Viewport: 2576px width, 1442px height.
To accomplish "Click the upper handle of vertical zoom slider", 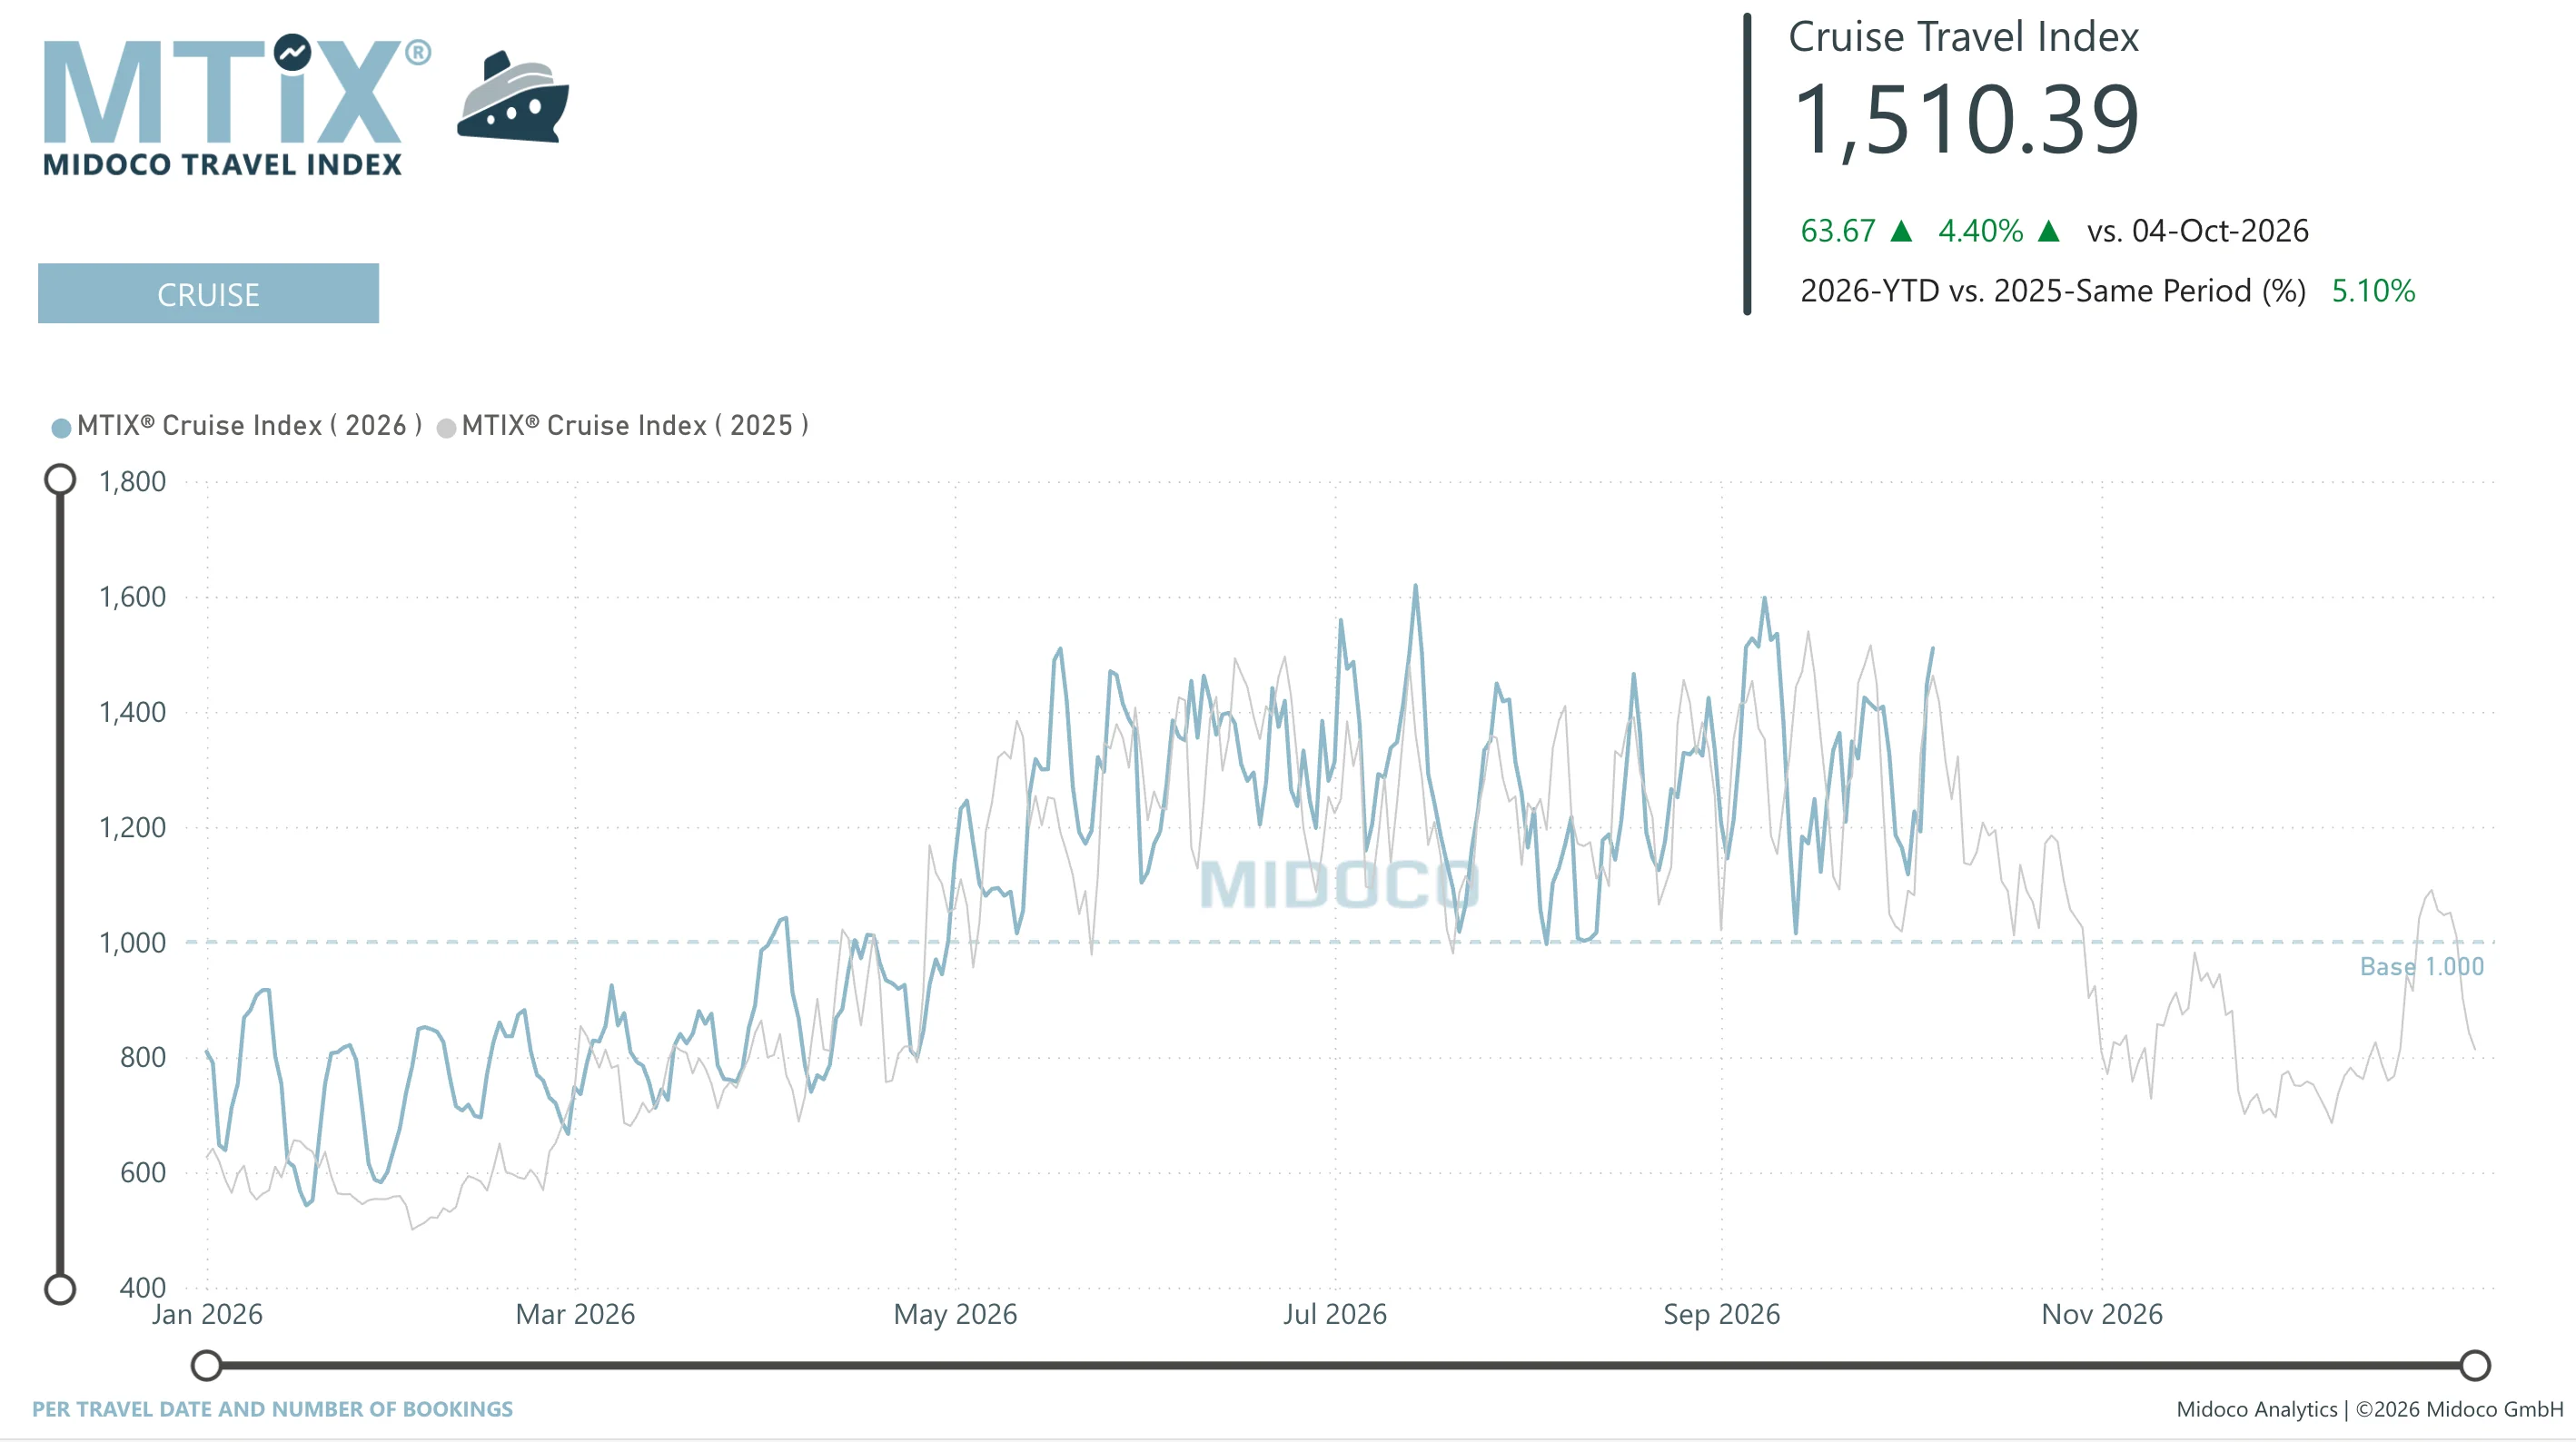I will (60, 480).
